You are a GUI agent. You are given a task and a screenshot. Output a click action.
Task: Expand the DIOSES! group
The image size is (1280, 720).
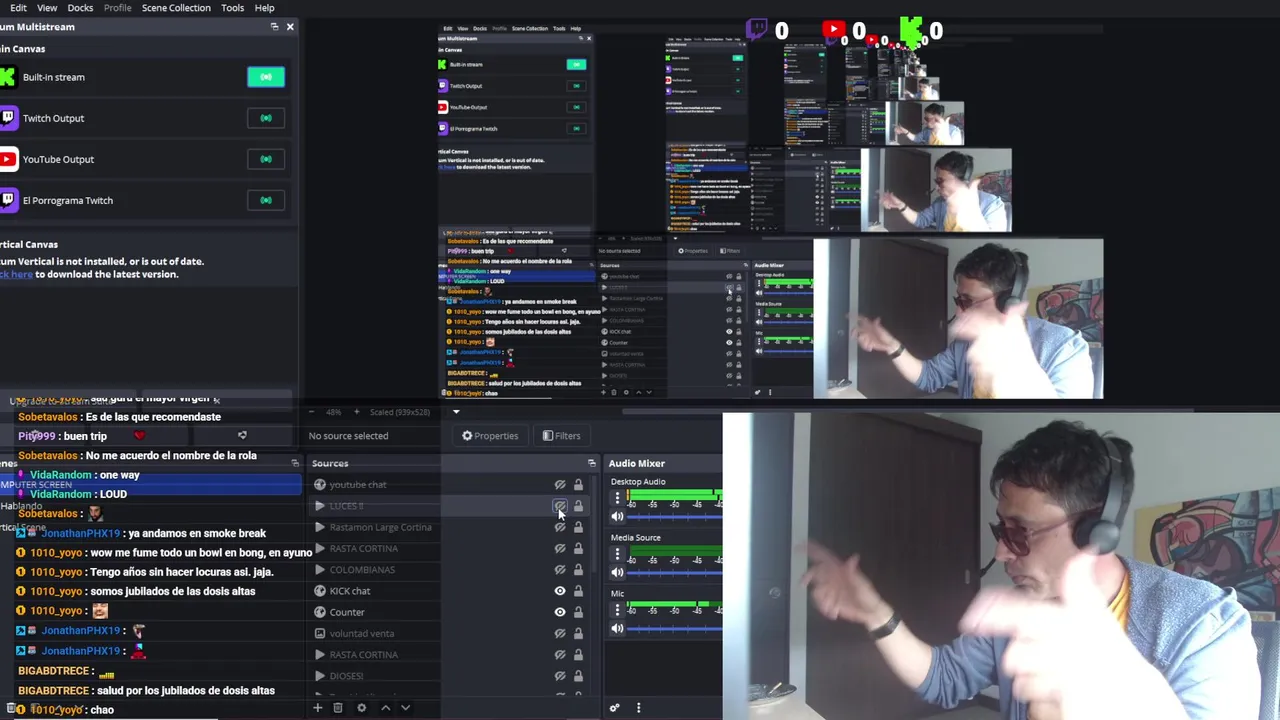[320, 676]
